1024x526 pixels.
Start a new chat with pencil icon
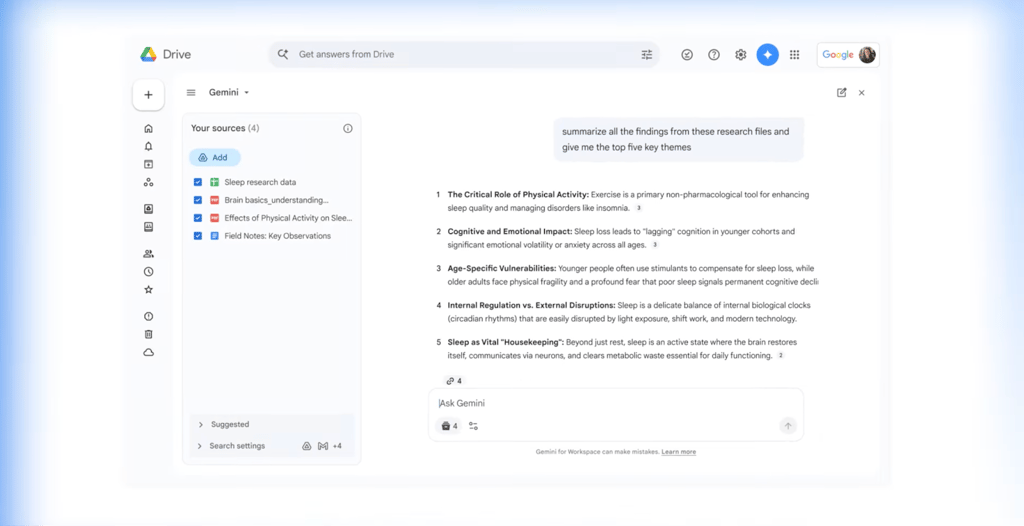pyautogui.click(x=842, y=93)
